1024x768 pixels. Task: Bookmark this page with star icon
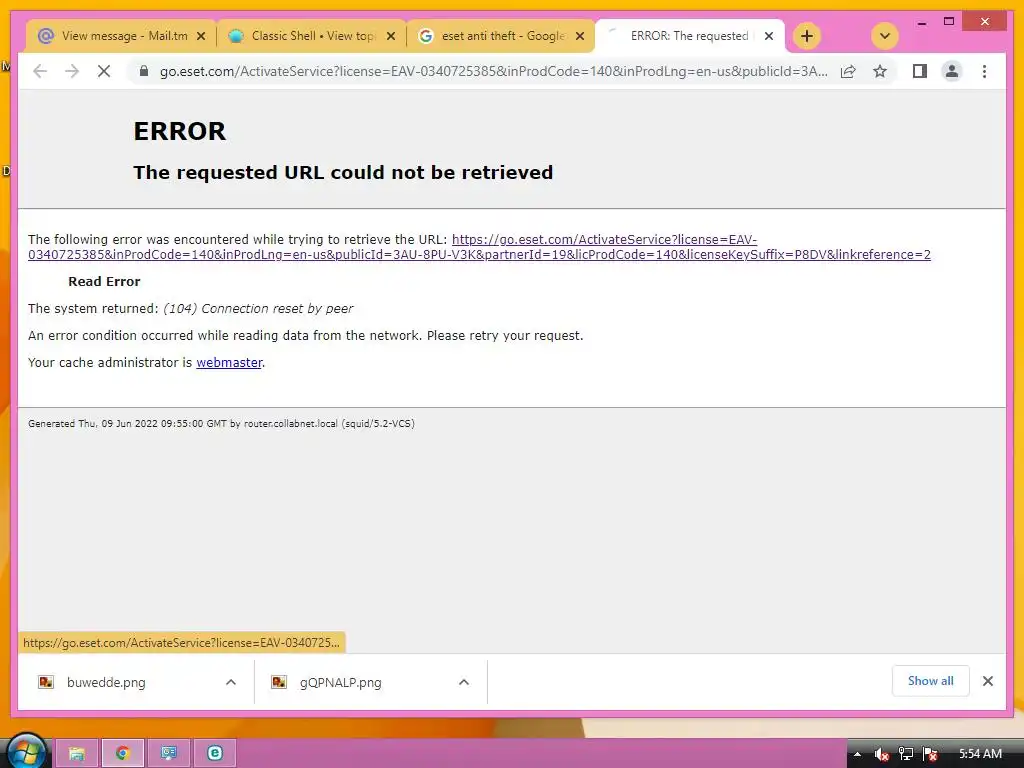[x=880, y=71]
